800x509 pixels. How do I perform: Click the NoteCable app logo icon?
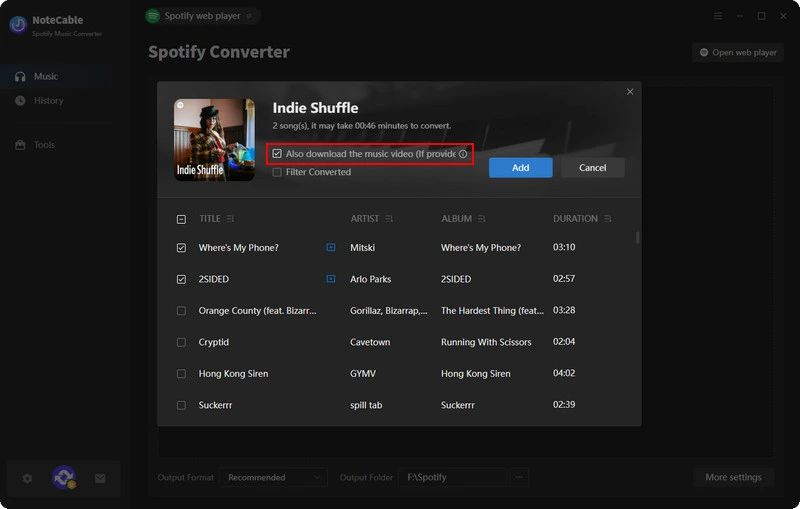coord(18,24)
